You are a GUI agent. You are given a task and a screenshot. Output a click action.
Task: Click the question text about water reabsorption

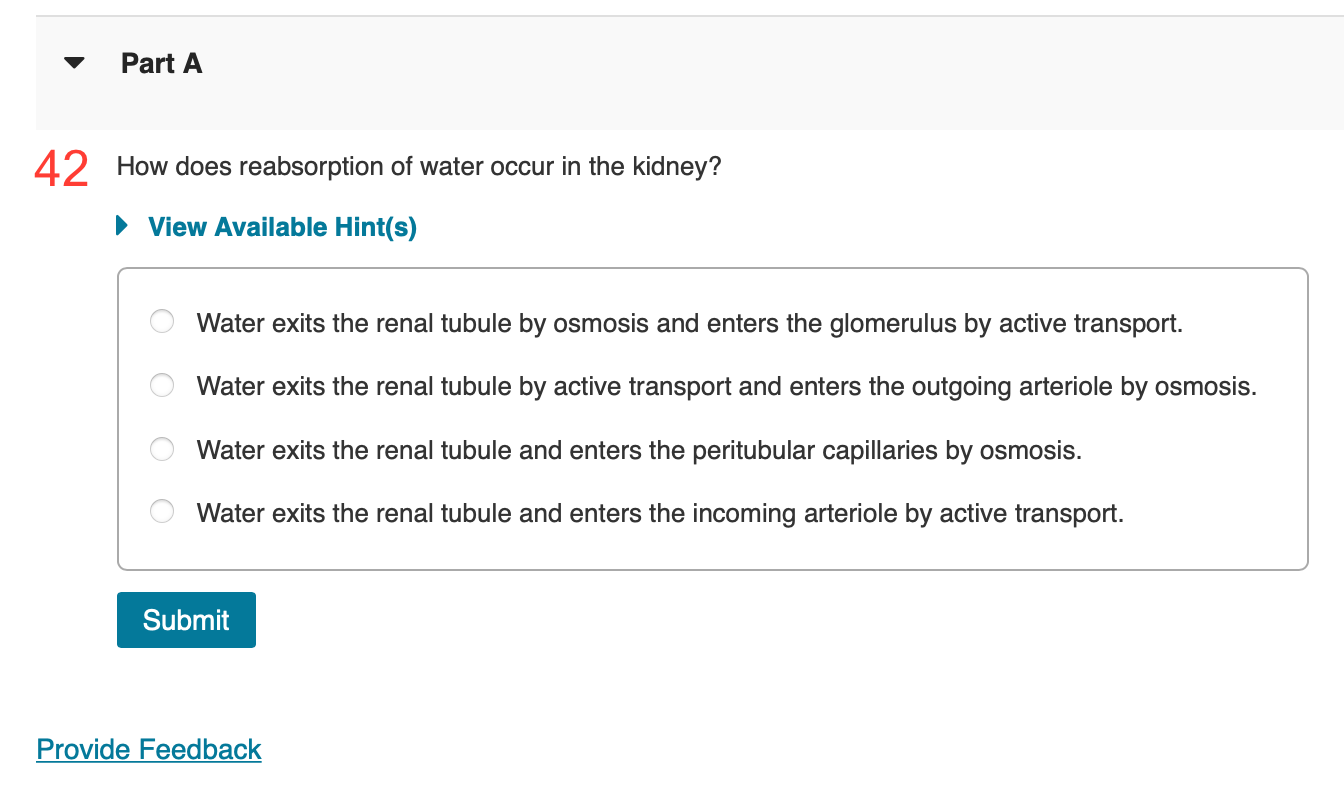point(418,167)
